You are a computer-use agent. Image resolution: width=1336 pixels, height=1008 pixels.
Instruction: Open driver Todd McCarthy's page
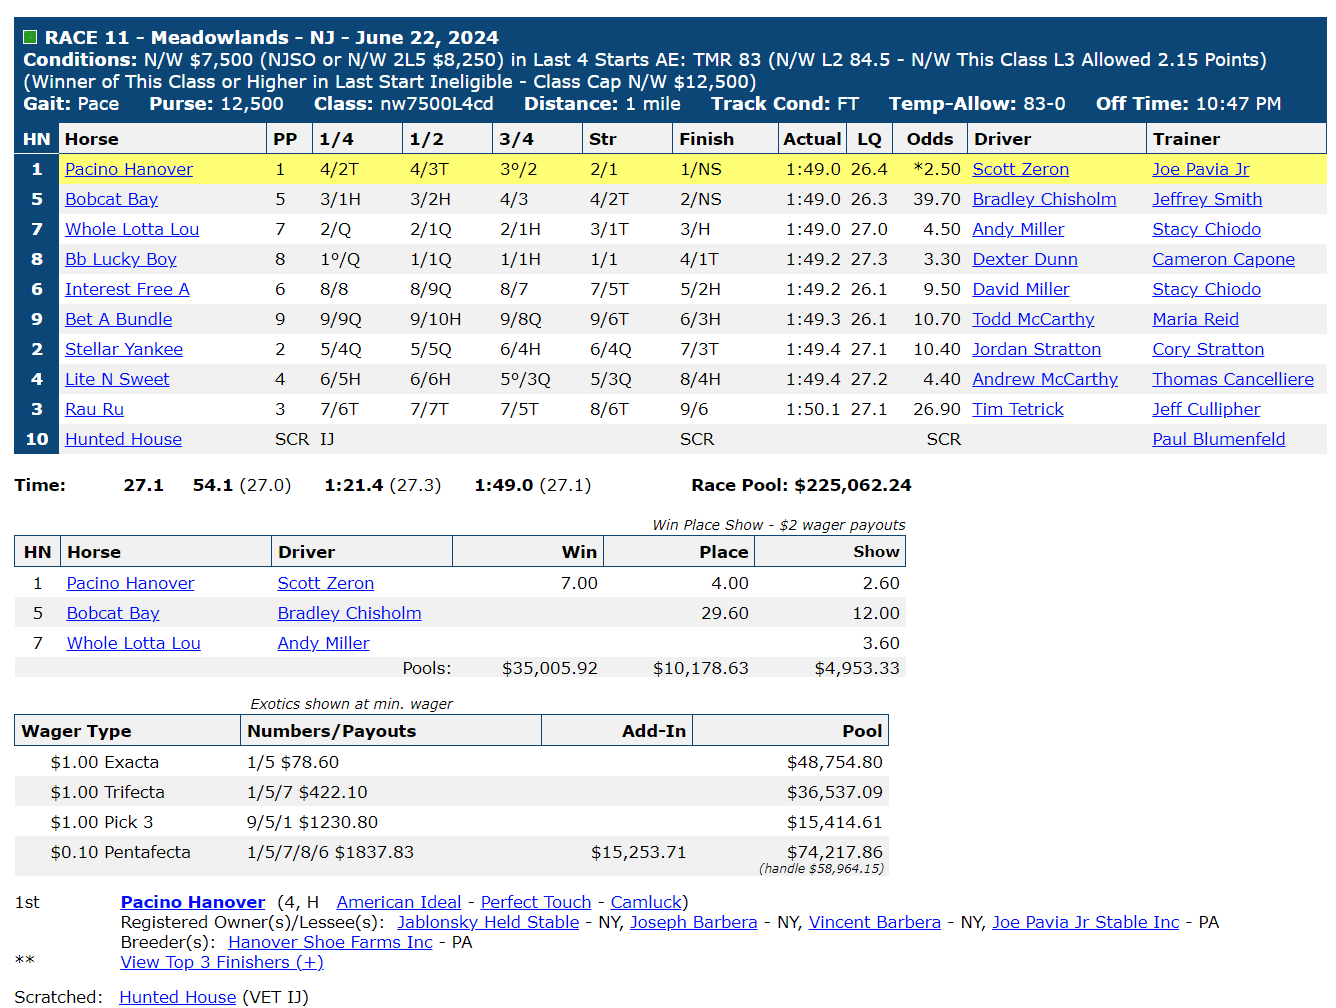coord(1033,319)
